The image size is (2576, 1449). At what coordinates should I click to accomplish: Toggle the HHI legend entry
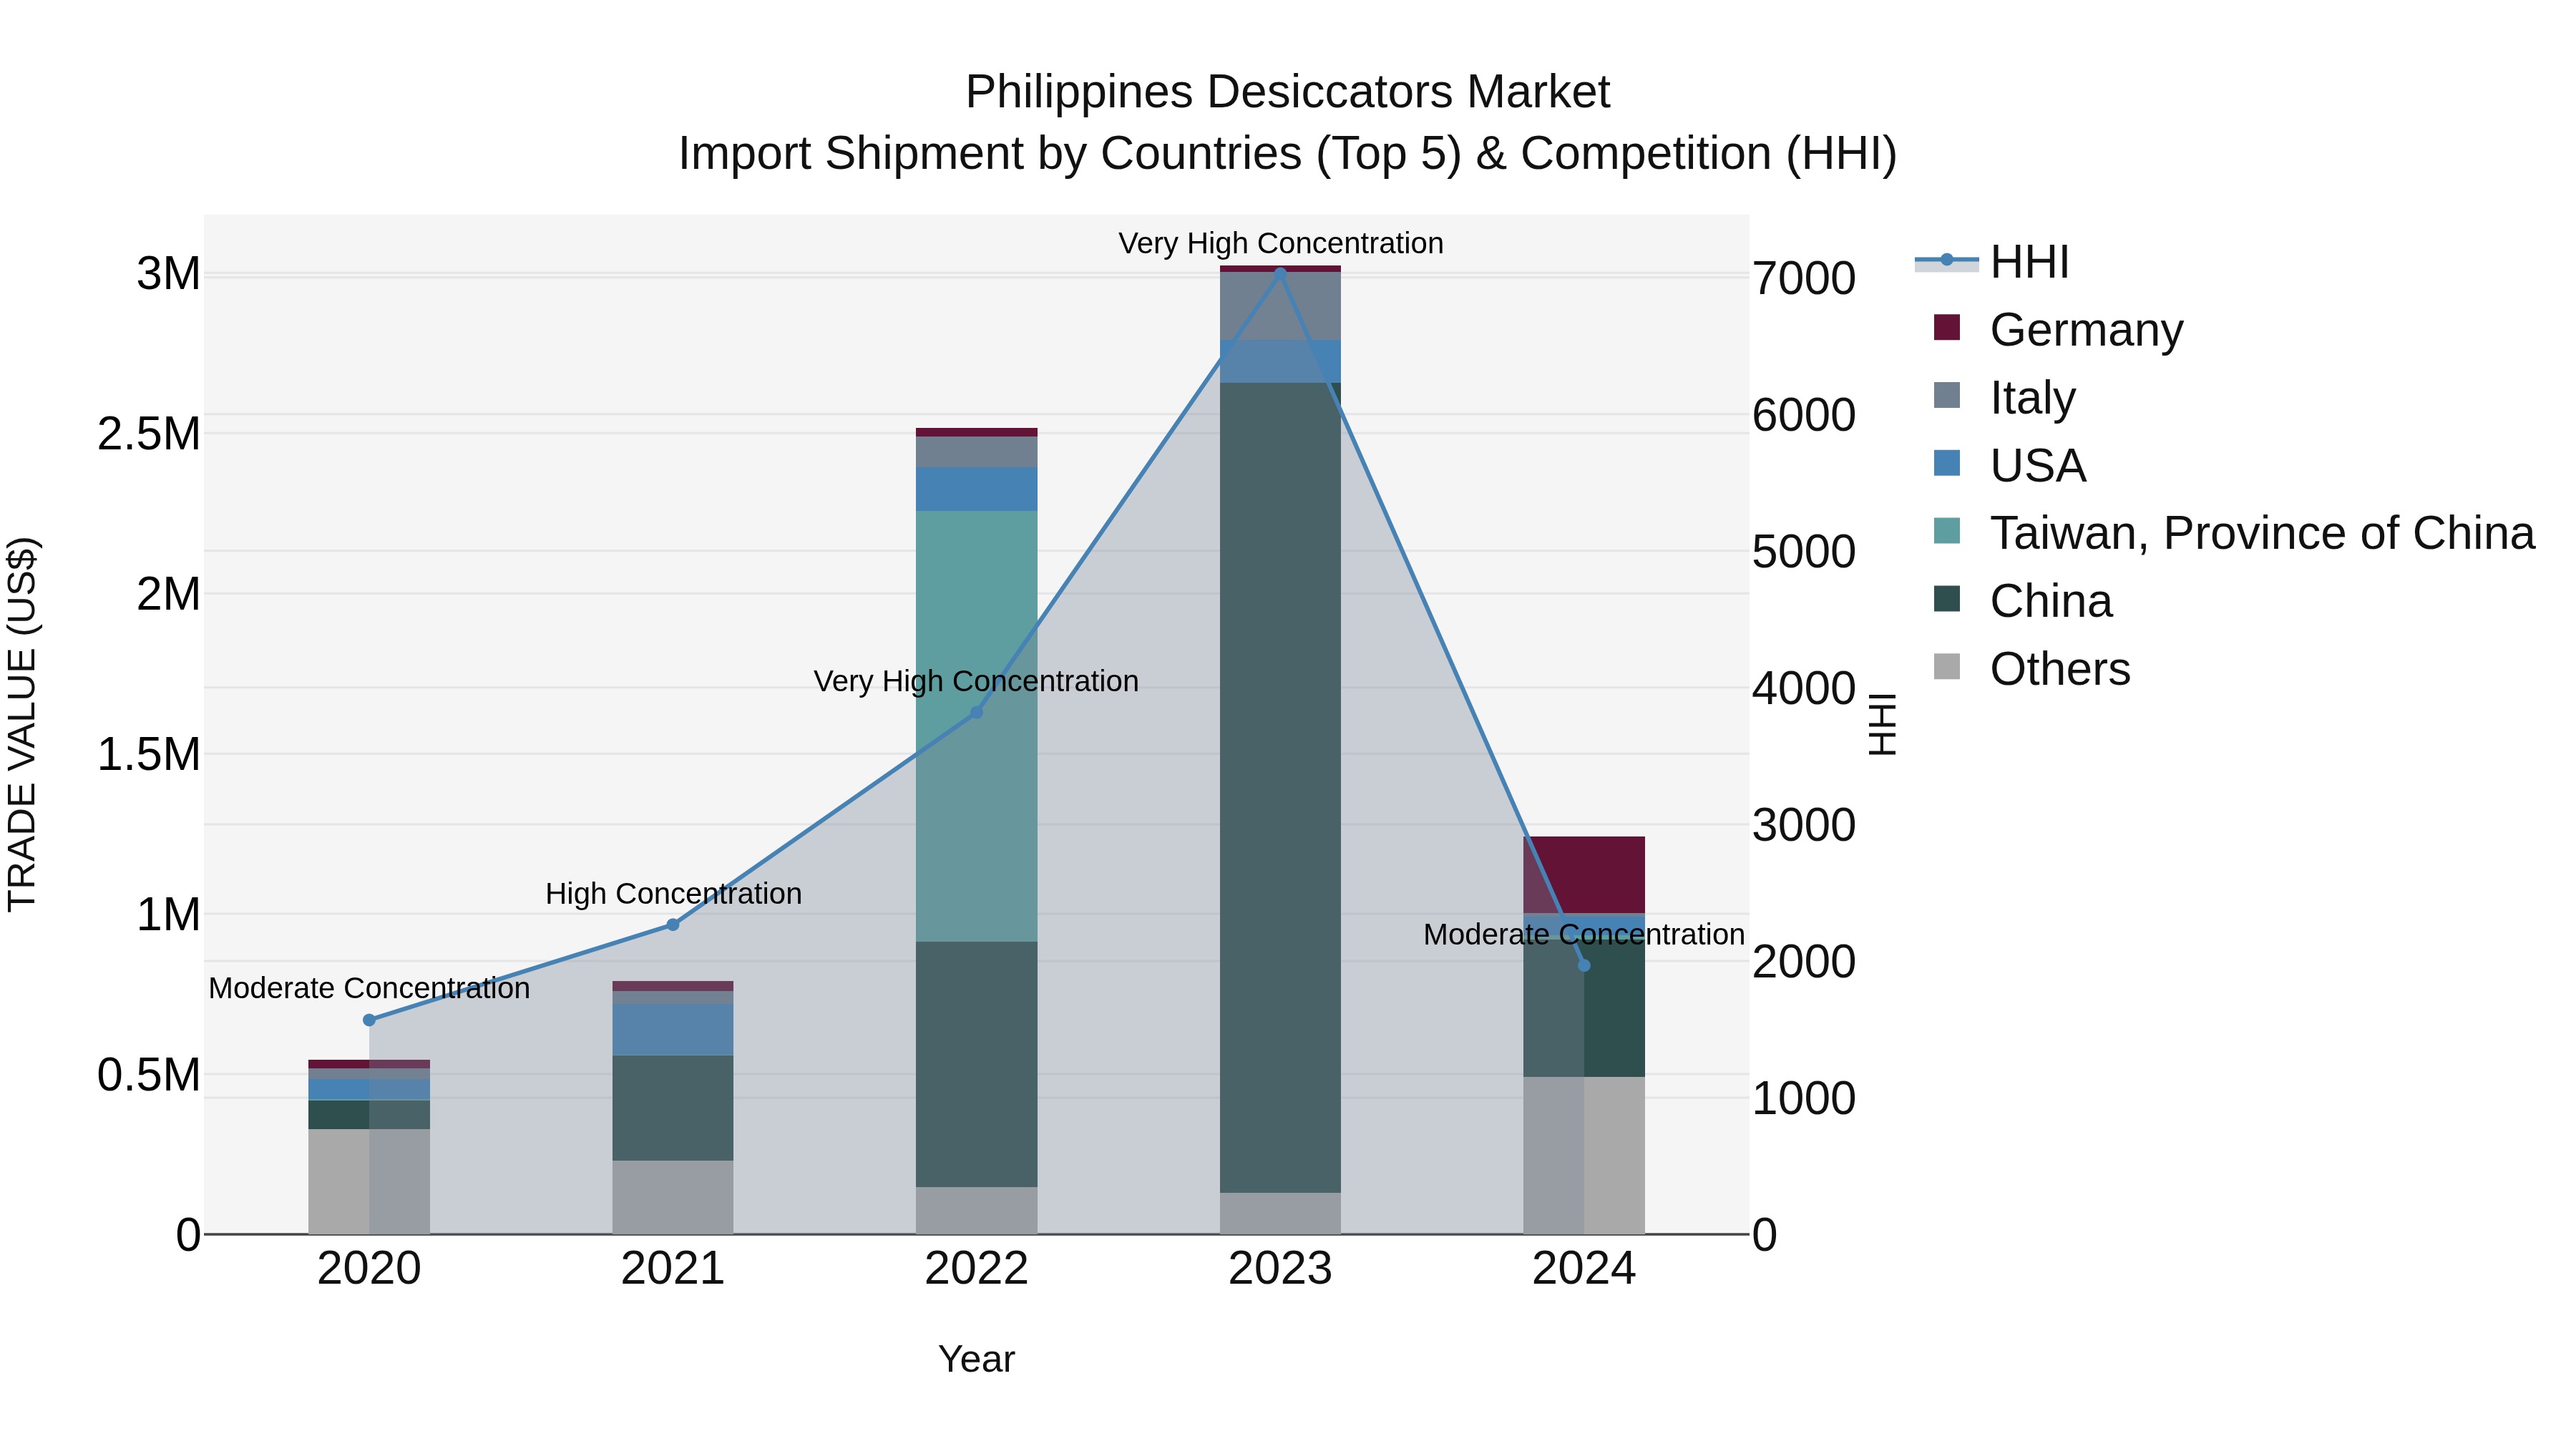[1991, 262]
